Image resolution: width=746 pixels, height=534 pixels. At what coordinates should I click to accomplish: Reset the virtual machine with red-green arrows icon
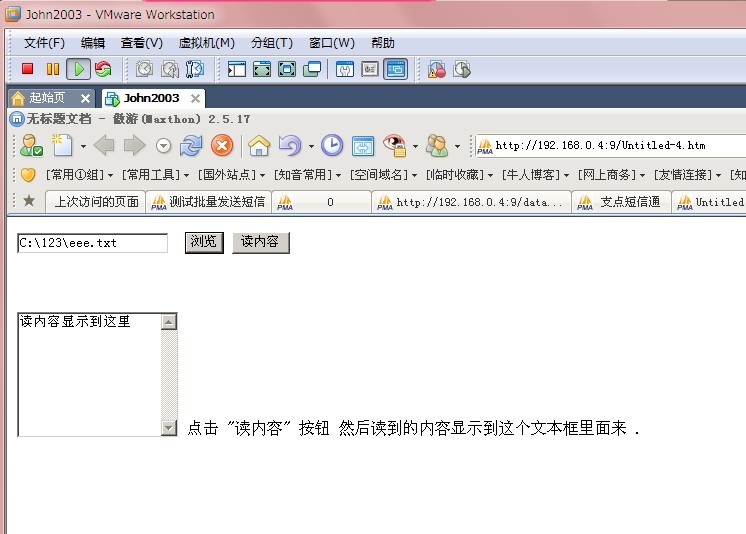[103, 69]
